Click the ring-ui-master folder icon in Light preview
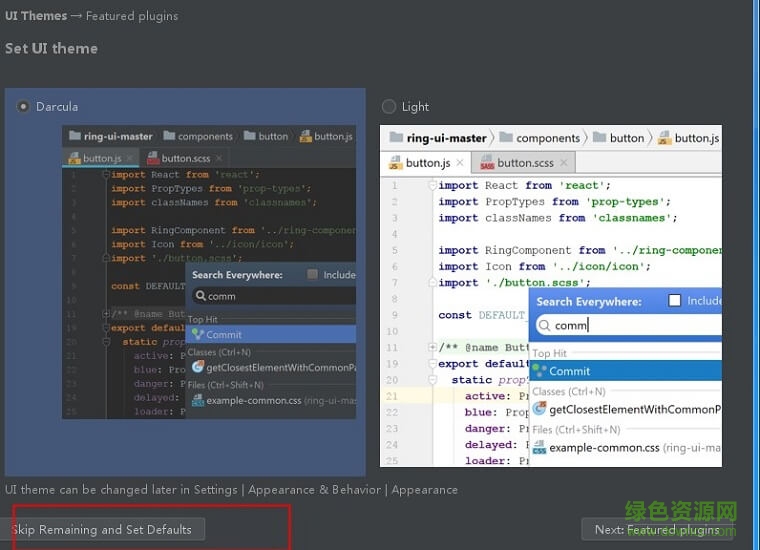The width and height of the screenshot is (760, 550). coord(396,138)
